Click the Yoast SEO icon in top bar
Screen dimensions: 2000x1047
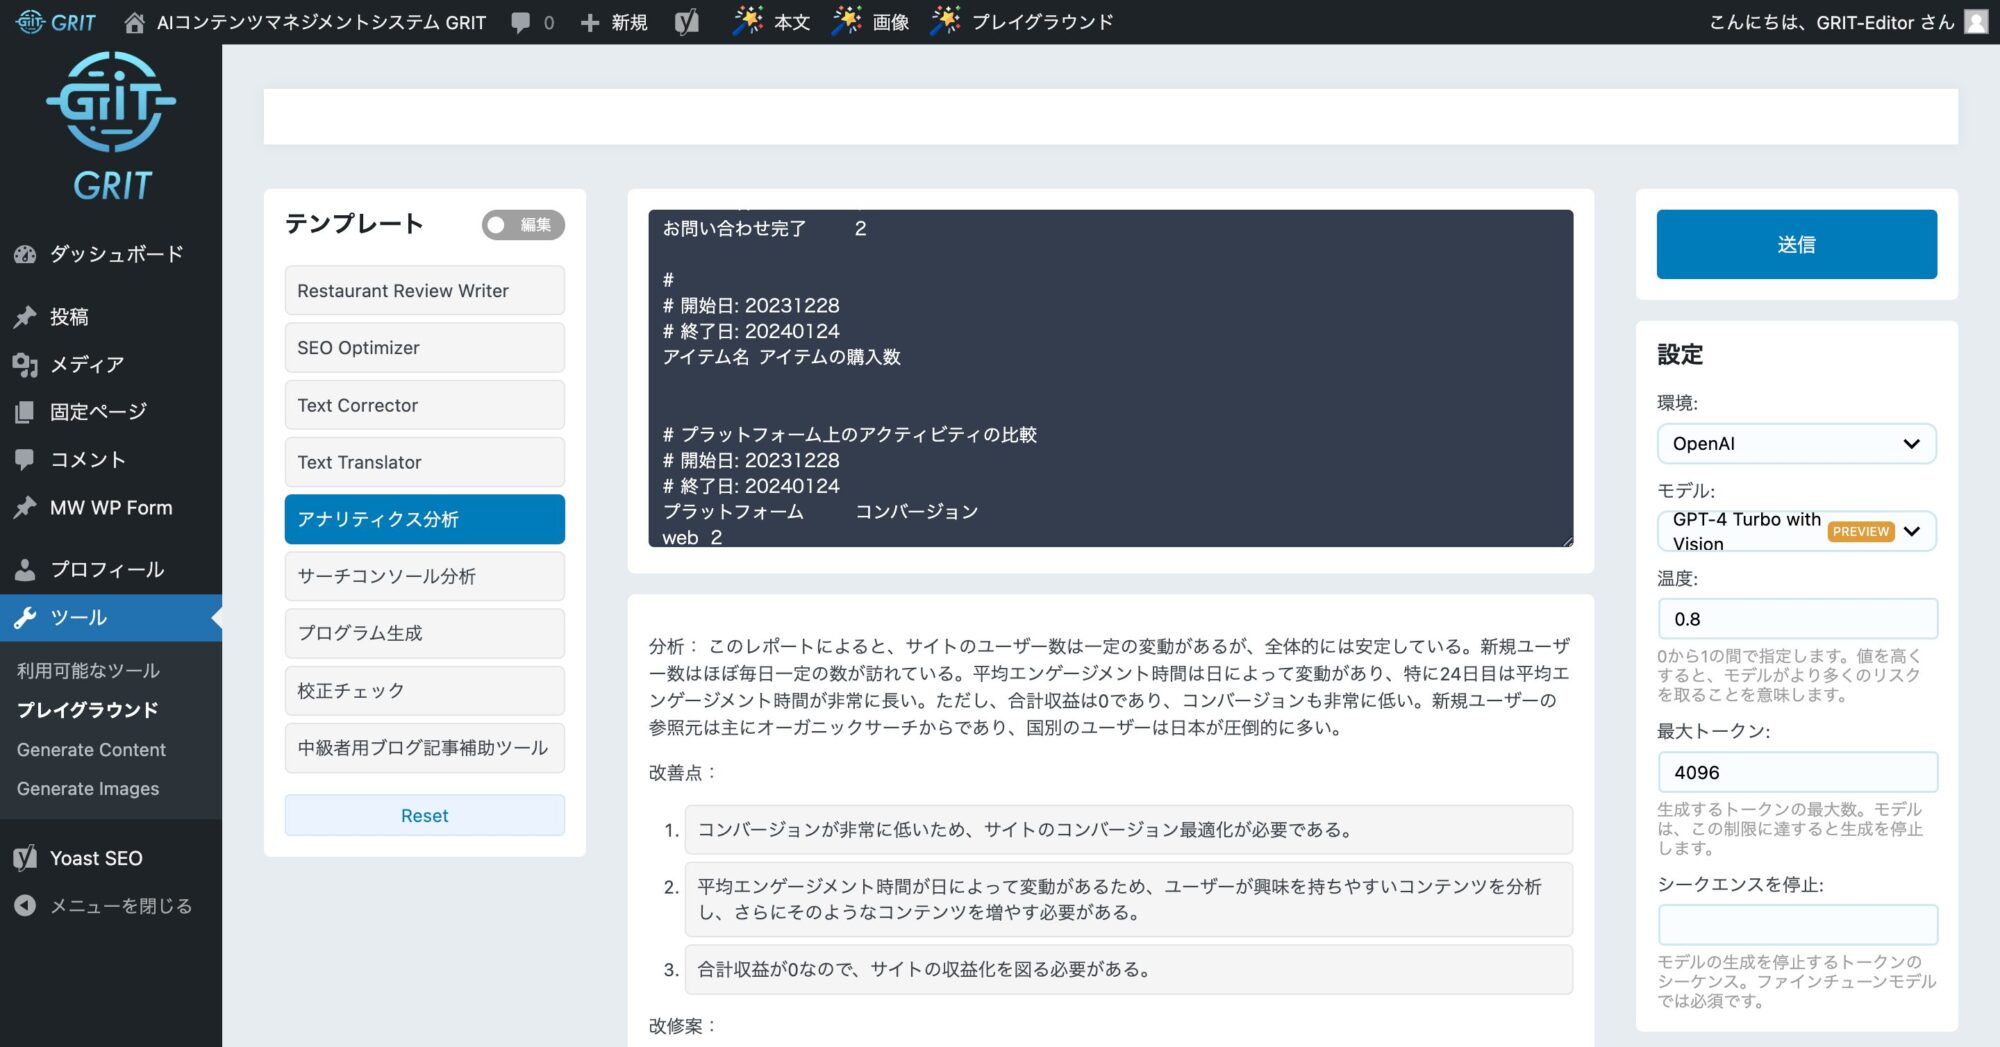pos(686,22)
